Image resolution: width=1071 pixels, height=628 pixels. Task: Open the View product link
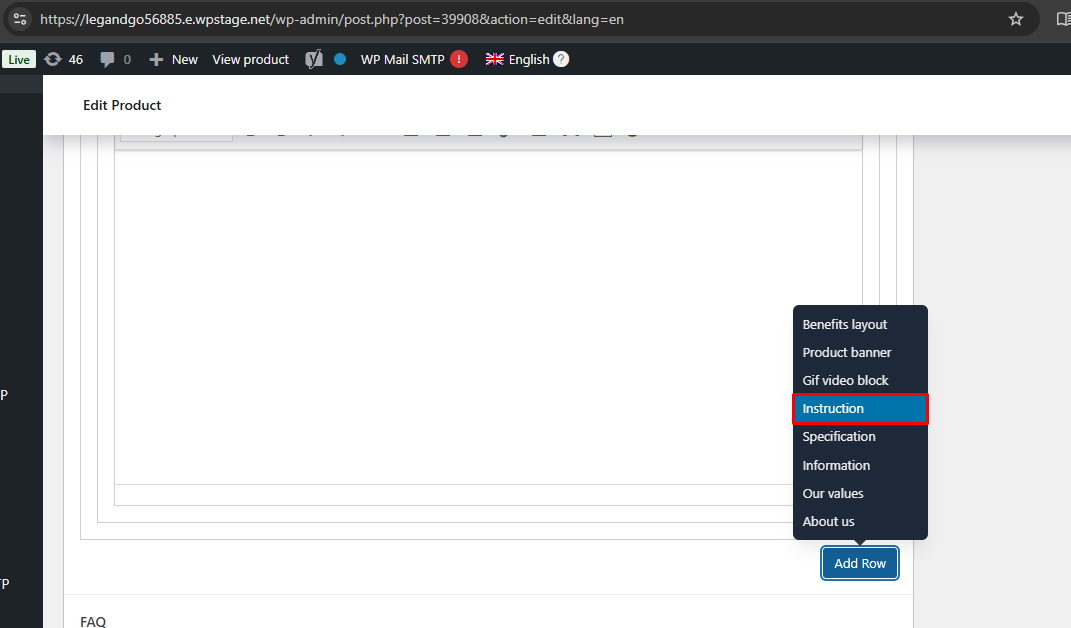click(250, 59)
